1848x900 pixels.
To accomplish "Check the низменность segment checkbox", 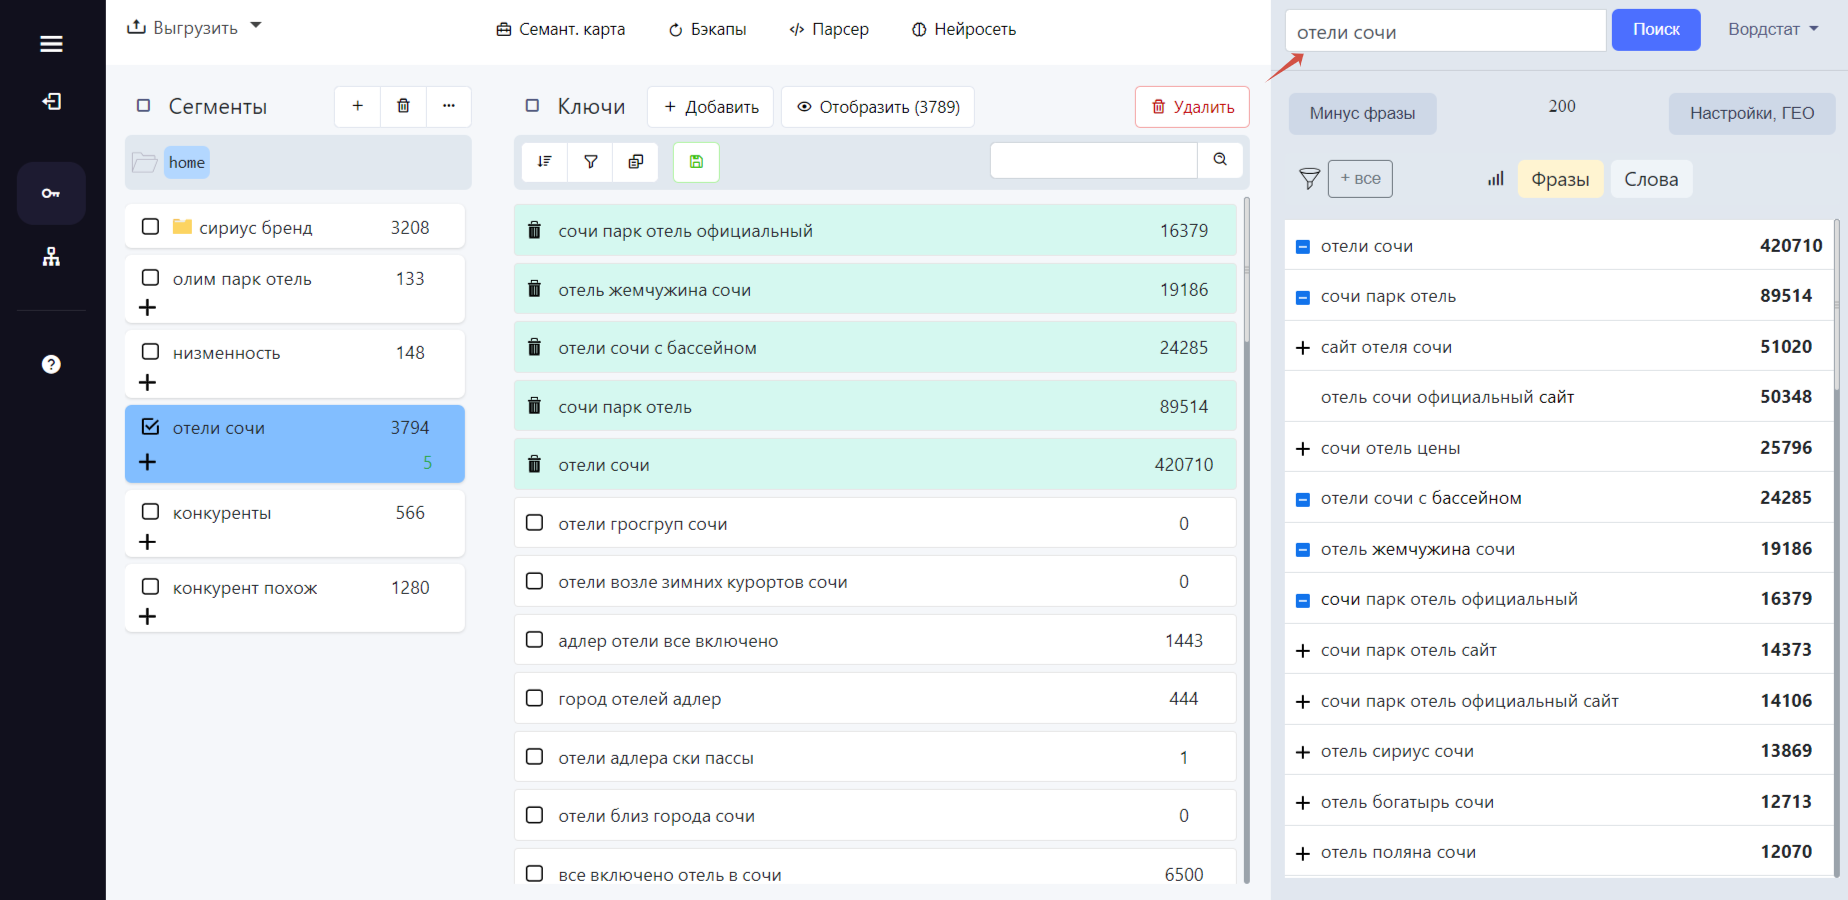I will [x=150, y=352].
